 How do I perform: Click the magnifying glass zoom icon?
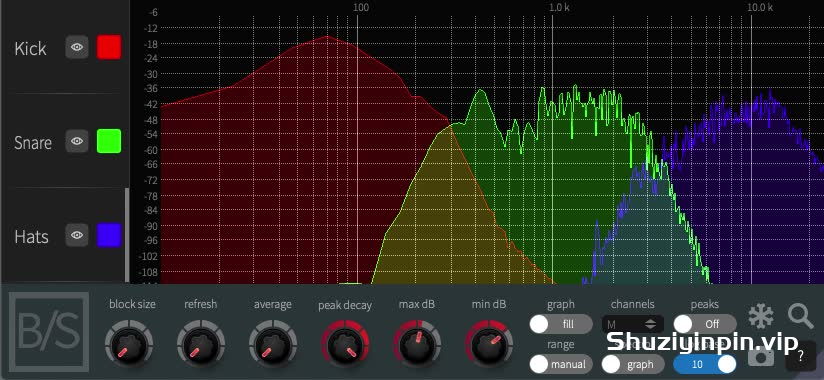[801, 316]
